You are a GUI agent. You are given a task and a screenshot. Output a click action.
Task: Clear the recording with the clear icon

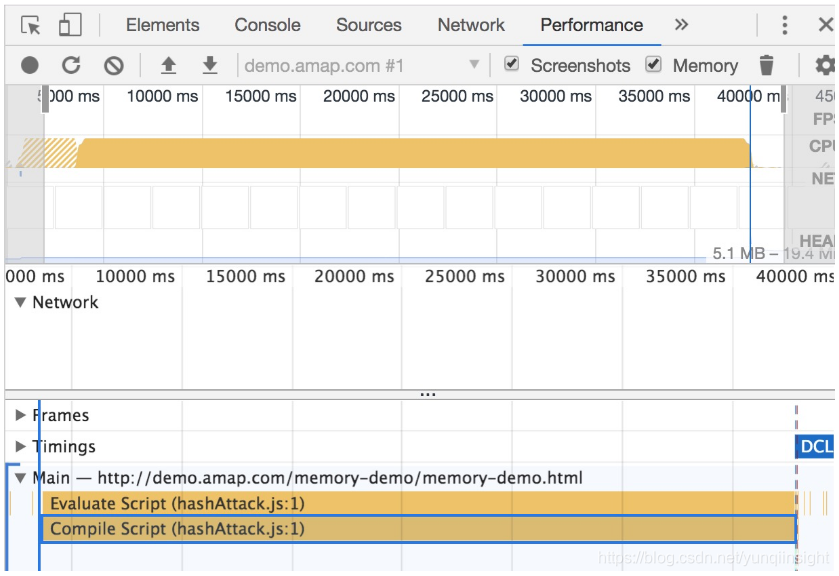[x=113, y=66]
